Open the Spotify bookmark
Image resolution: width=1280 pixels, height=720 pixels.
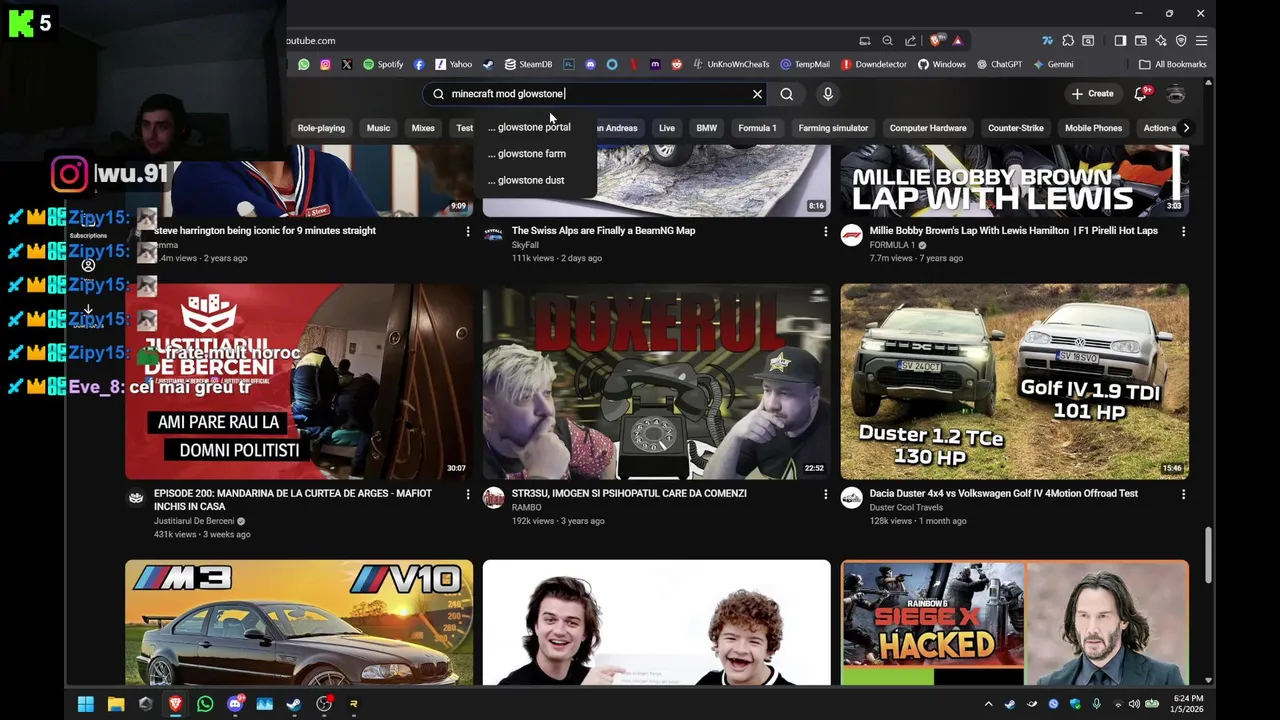[x=383, y=64]
